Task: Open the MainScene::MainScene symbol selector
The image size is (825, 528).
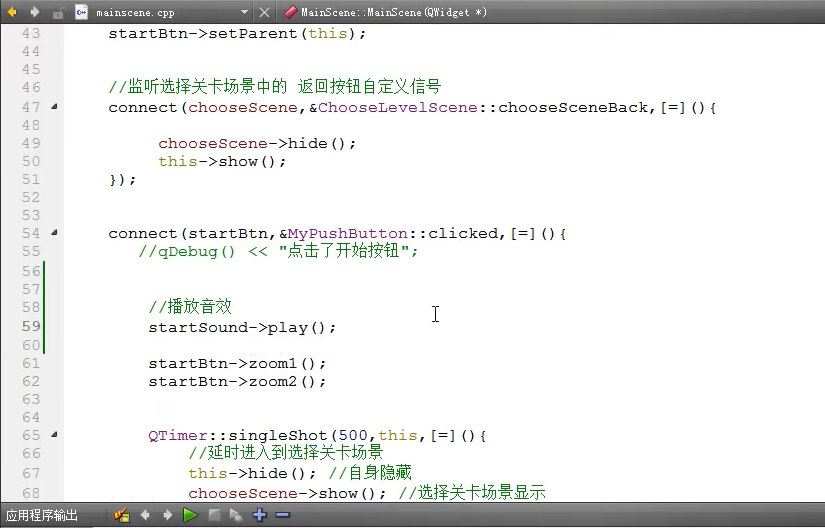Action: click(x=394, y=12)
